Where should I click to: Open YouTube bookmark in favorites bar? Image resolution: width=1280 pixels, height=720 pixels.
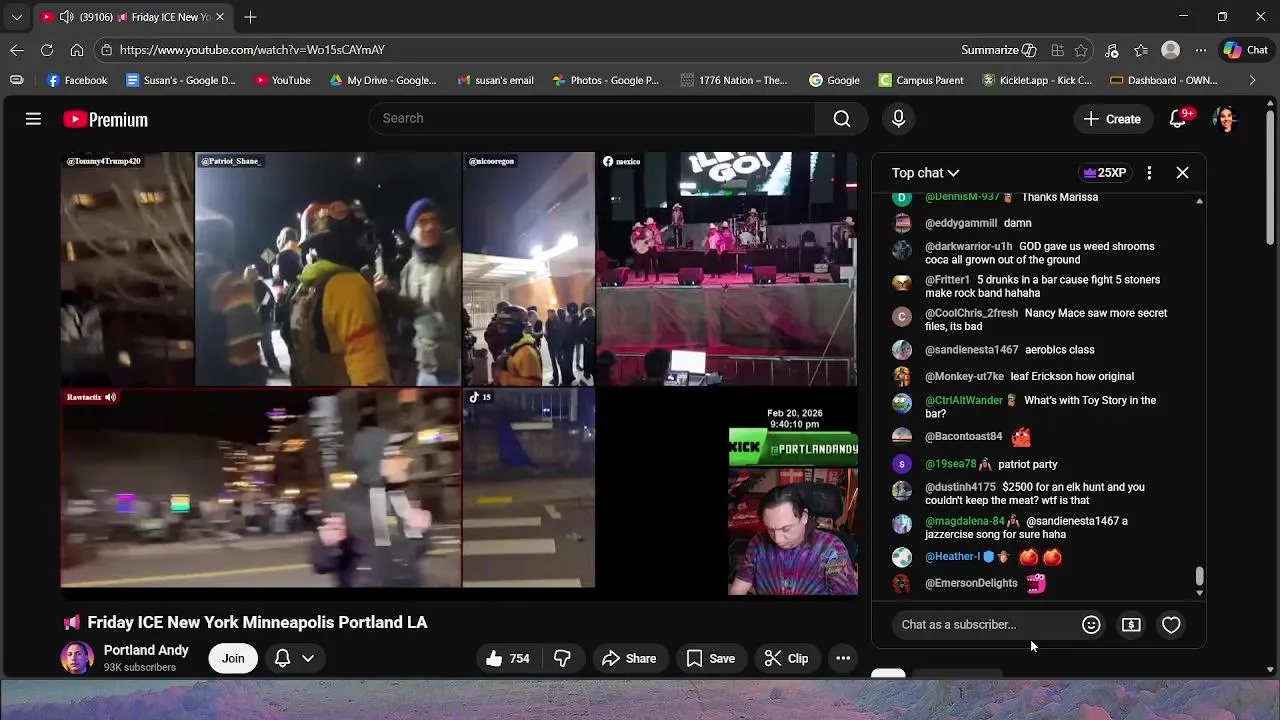click(282, 80)
